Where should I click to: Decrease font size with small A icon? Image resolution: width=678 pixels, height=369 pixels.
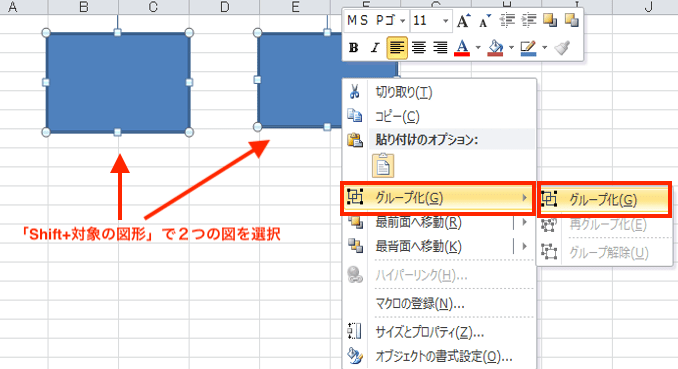(x=485, y=20)
